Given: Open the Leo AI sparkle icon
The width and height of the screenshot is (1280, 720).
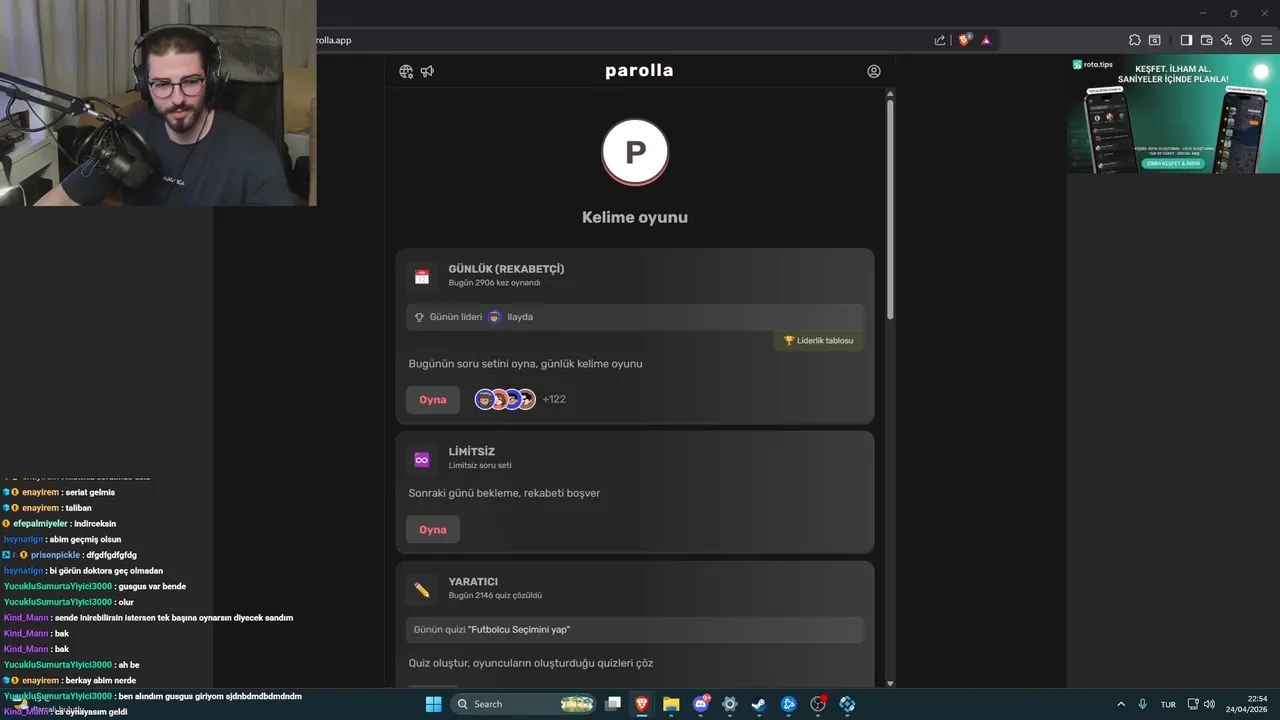Looking at the screenshot, I should pyautogui.click(x=1226, y=40).
